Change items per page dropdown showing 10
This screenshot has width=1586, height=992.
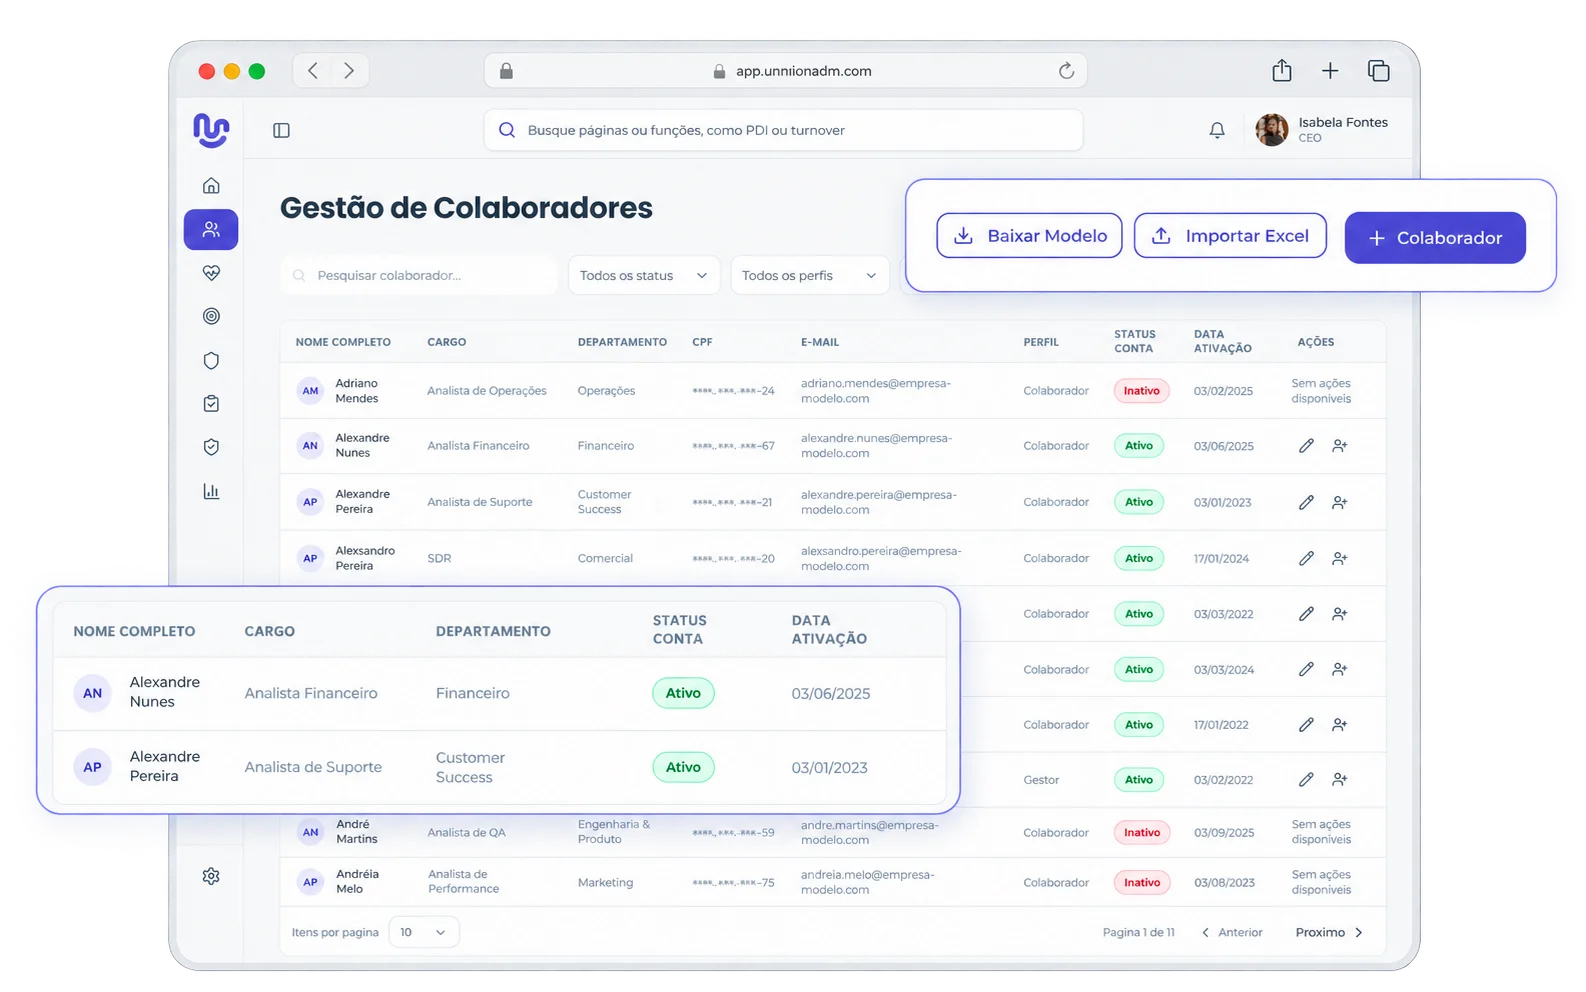424,932
